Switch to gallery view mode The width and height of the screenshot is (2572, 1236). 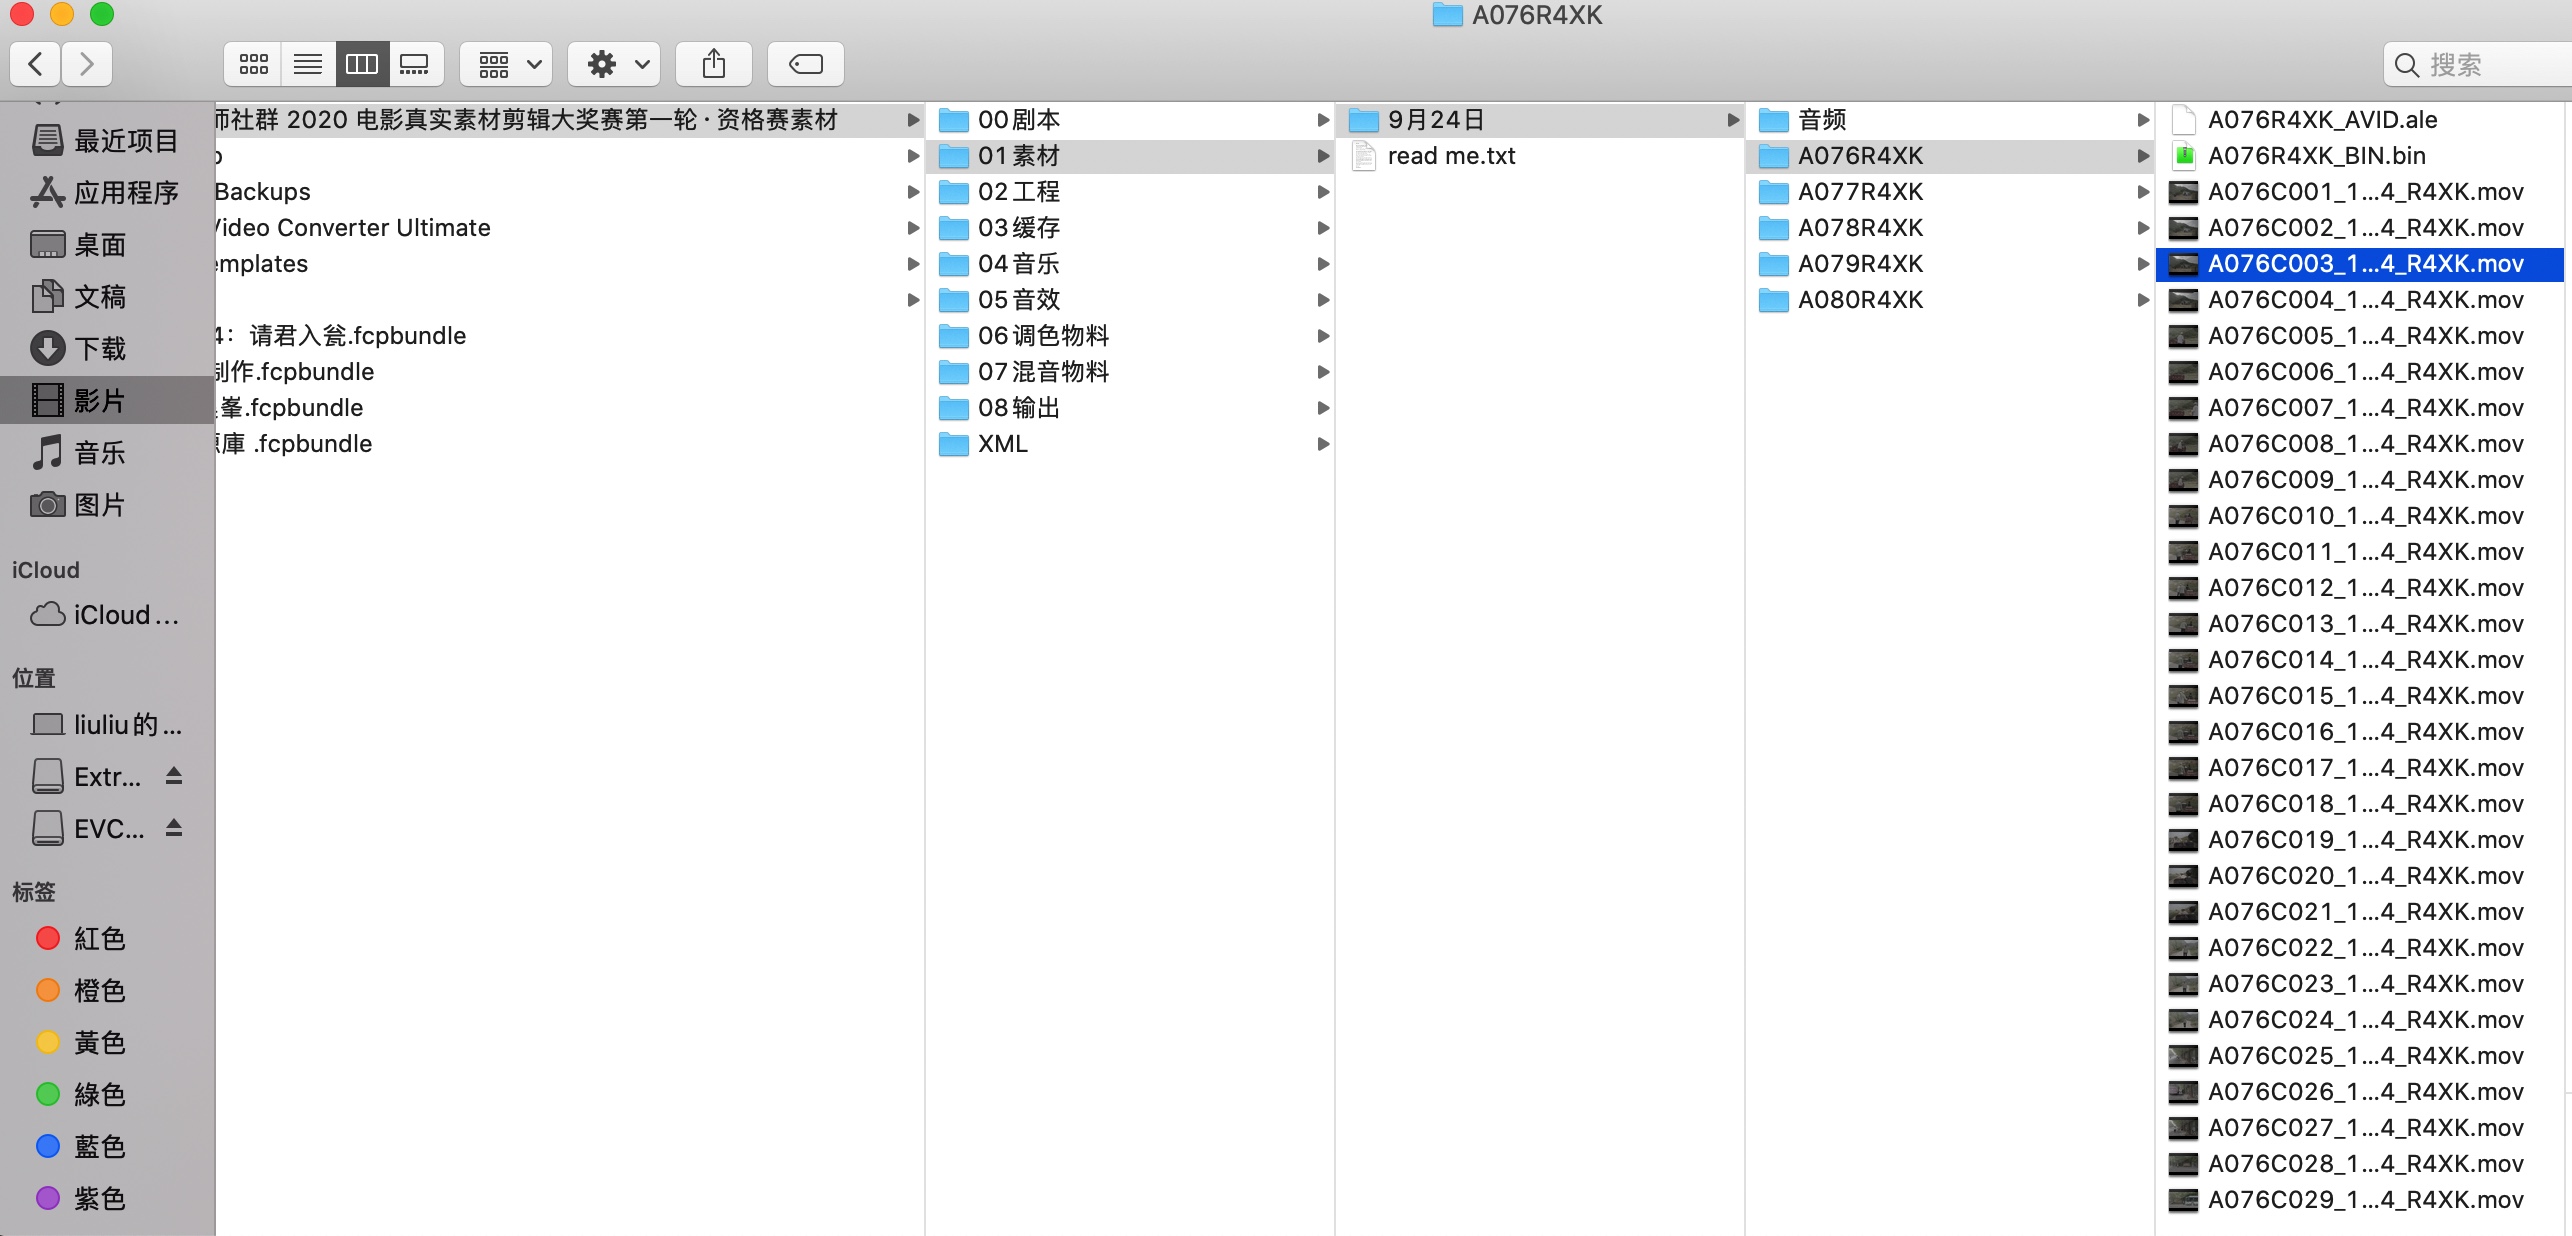(x=414, y=65)
